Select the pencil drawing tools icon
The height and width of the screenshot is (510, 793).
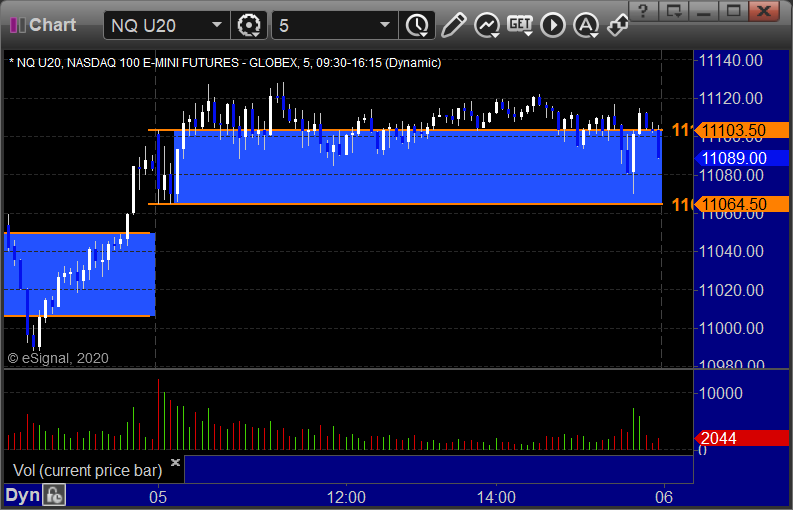tap(453, 25)
